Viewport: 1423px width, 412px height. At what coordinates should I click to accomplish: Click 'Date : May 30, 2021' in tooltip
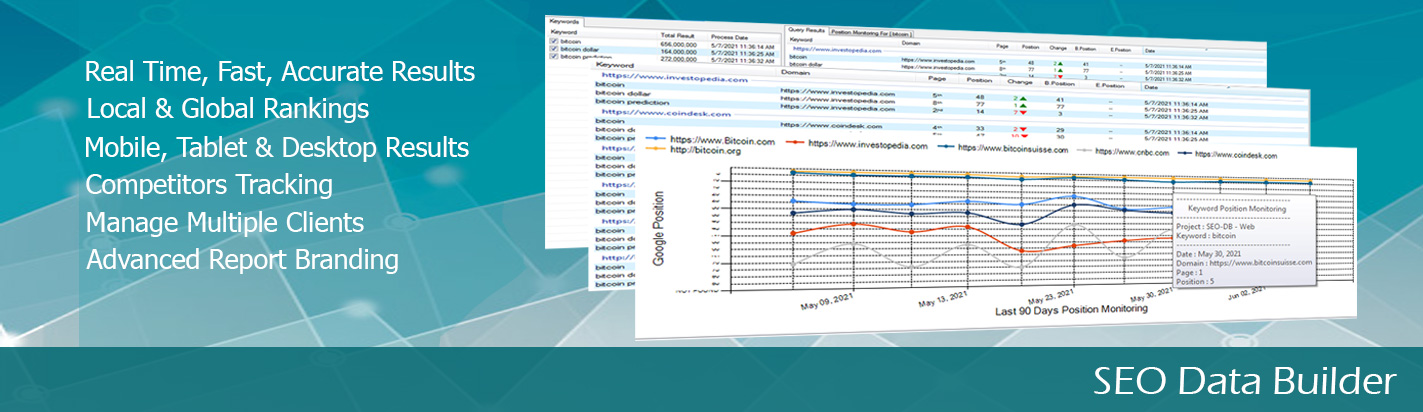tap(1207, 253)
